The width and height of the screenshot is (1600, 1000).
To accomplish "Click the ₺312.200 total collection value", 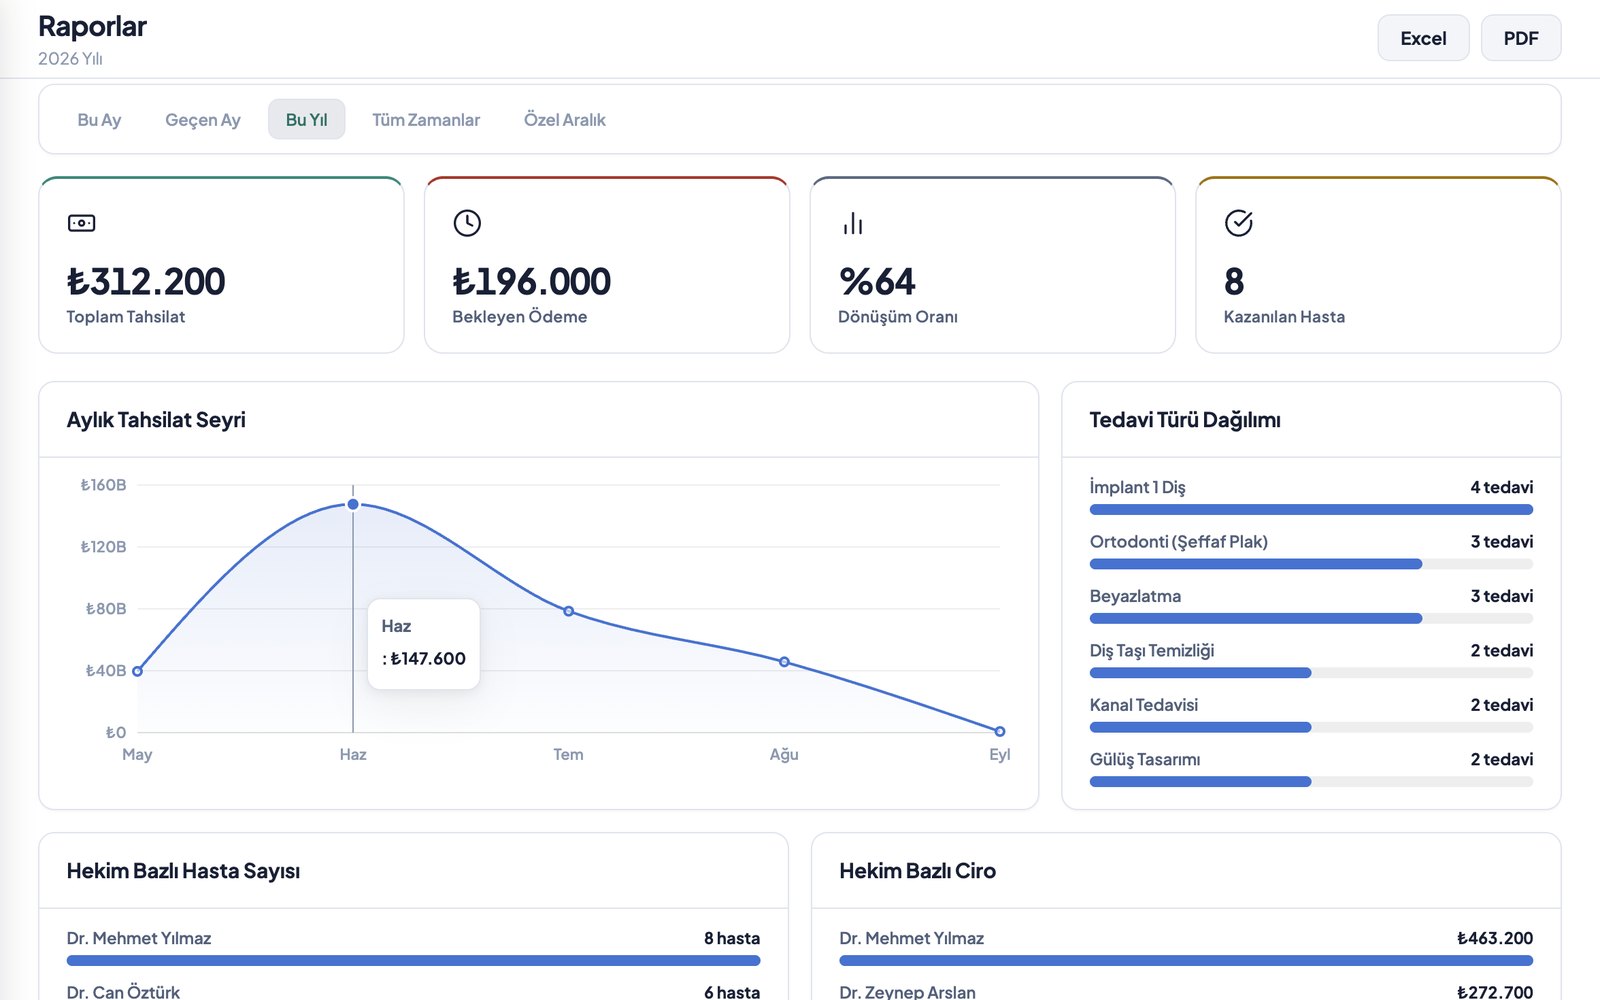I will click(146, 282).
